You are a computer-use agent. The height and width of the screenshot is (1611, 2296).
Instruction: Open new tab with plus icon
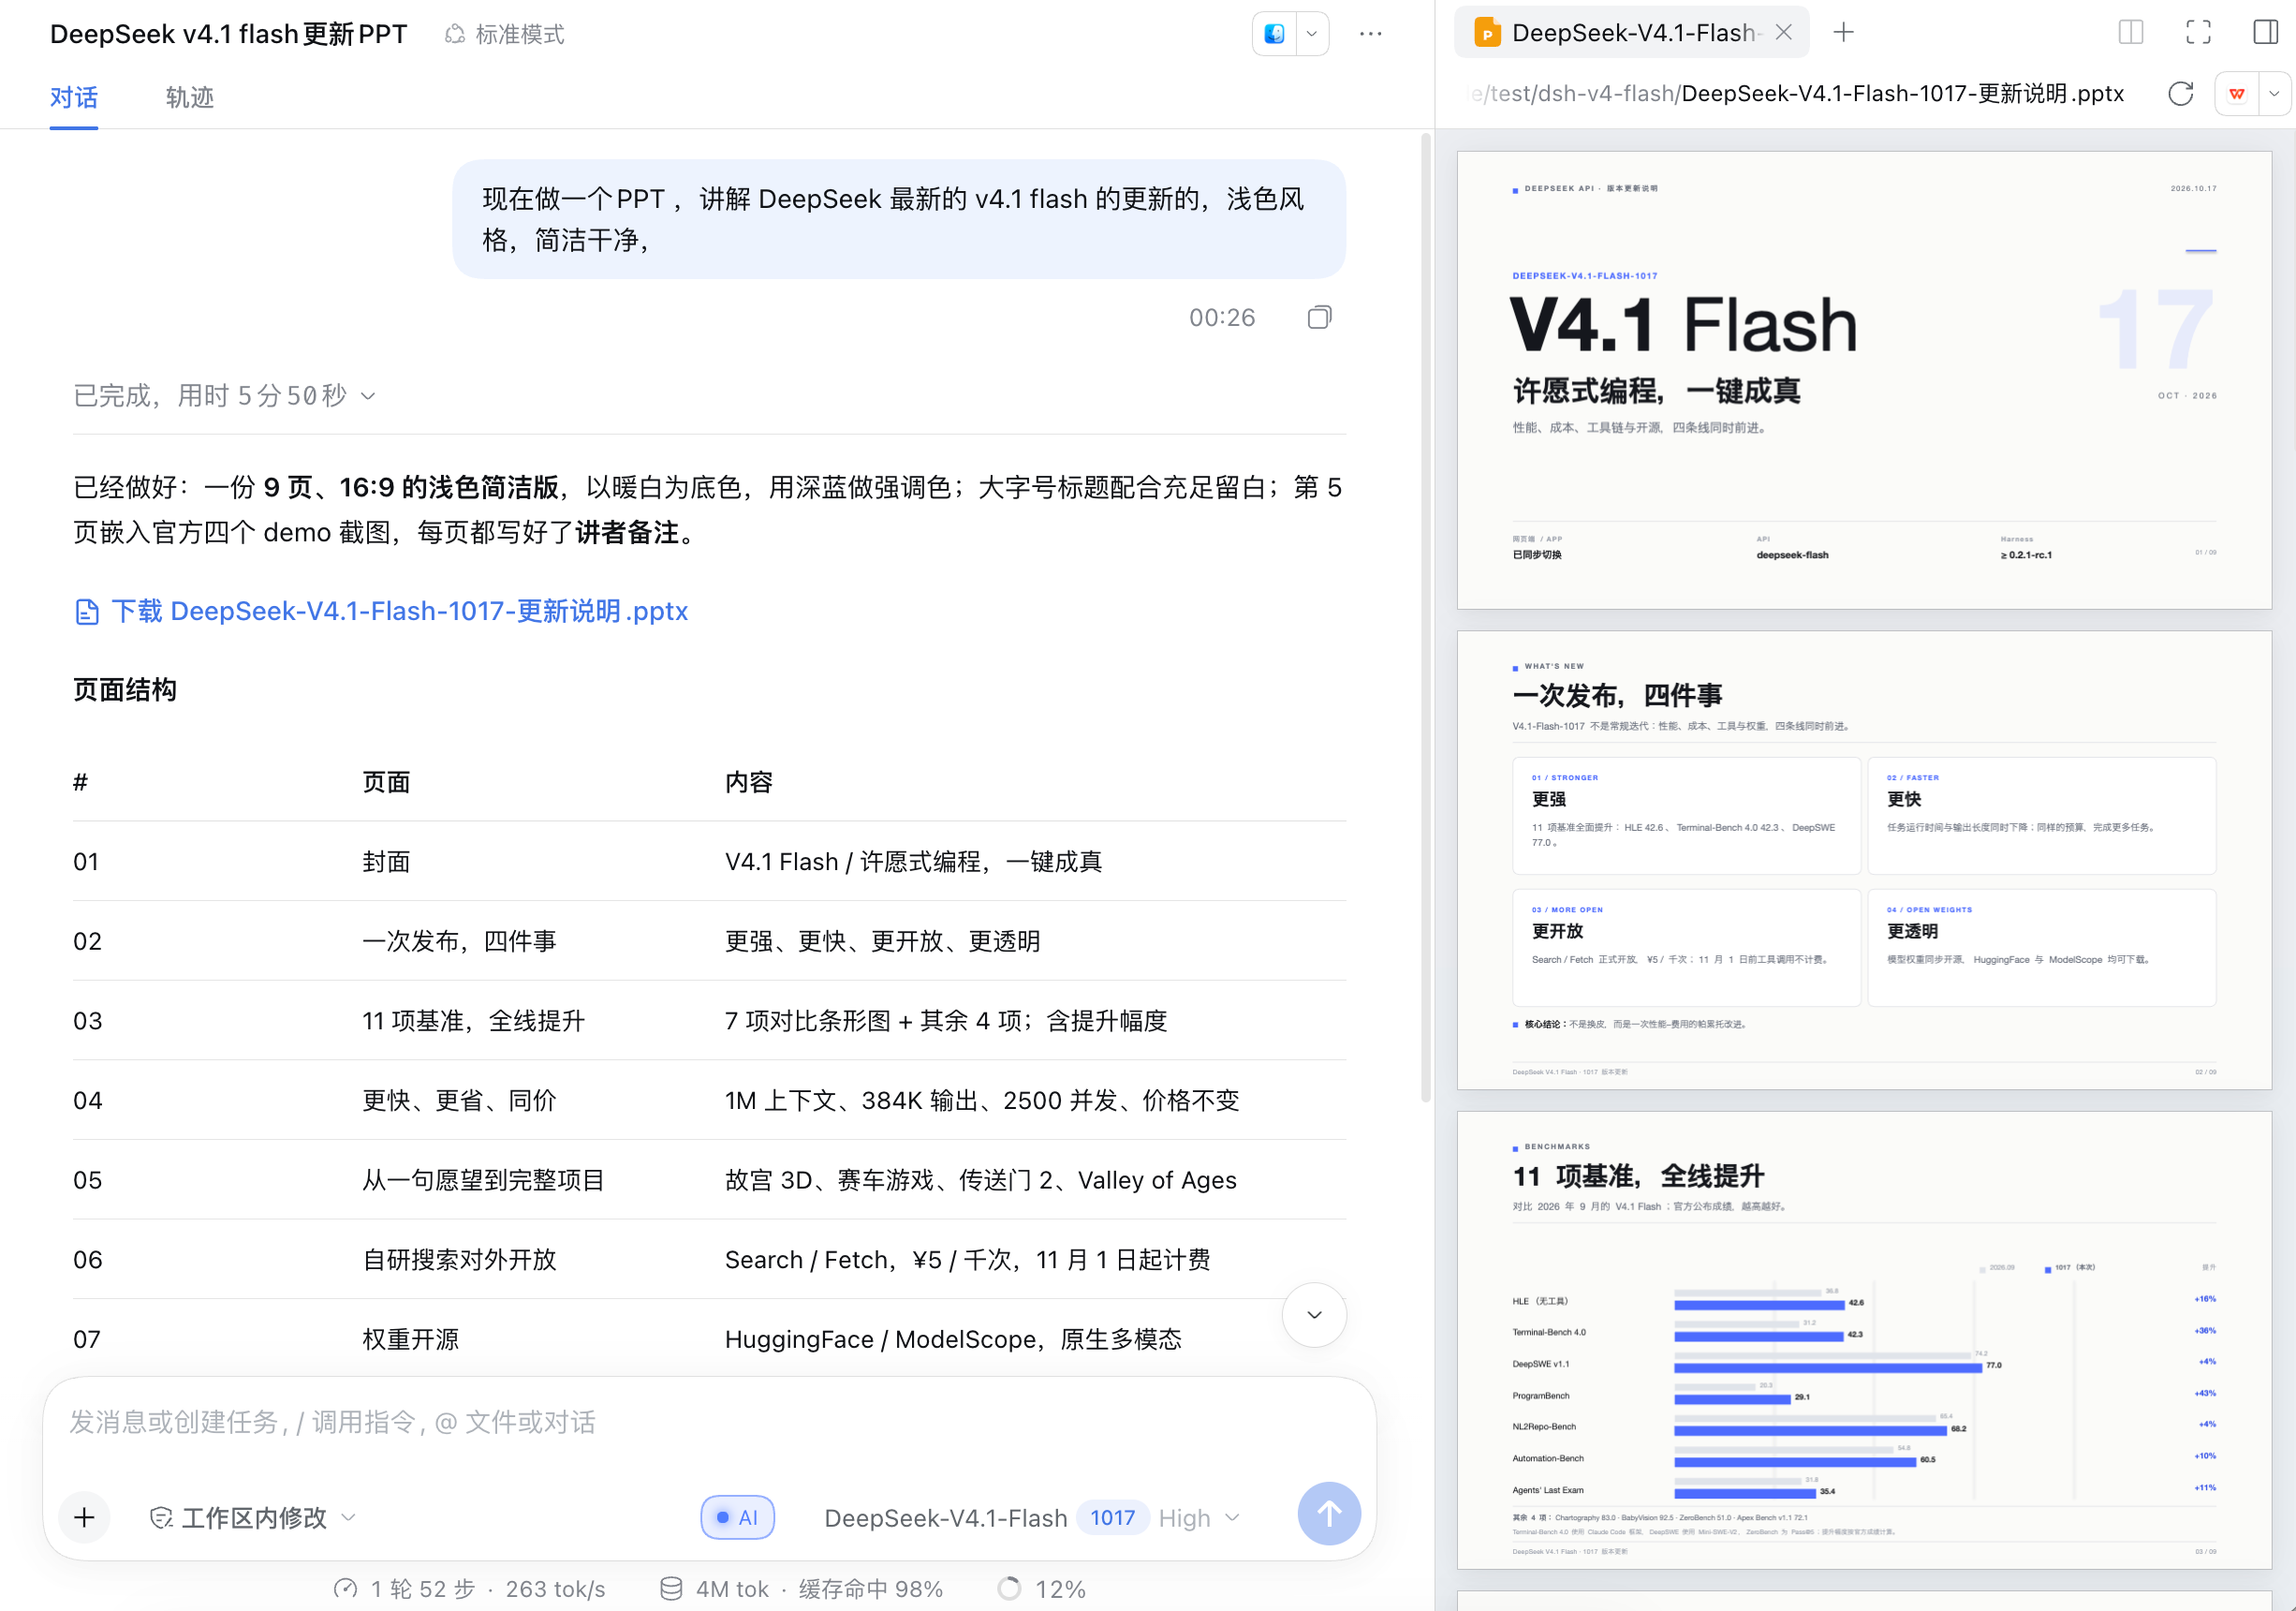[1843, 33]
